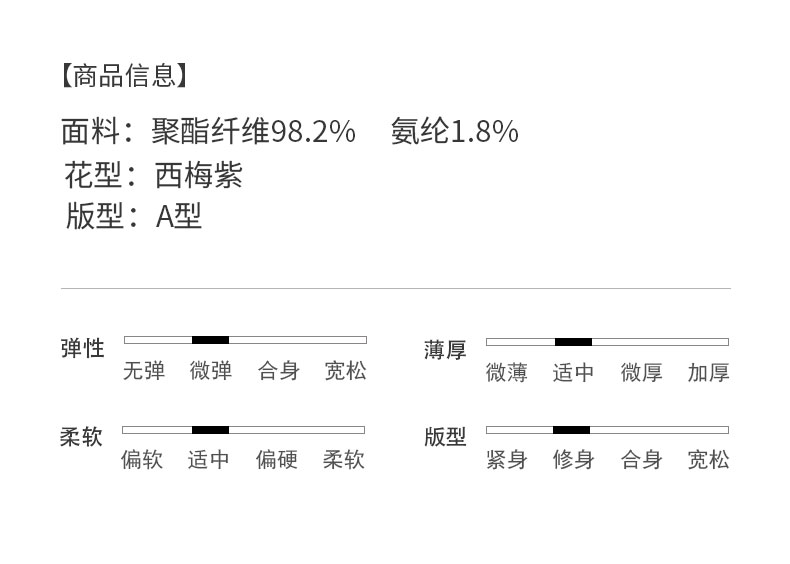This screenshot has height=564, width=790.
Task: Click the A型 fit value text
Action: coord(179,216)
